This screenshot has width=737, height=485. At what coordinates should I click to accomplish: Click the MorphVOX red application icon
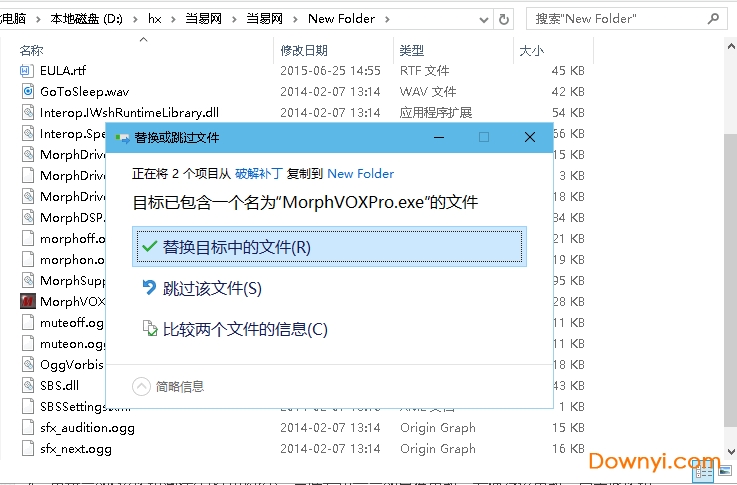click(x=27, y=301)
